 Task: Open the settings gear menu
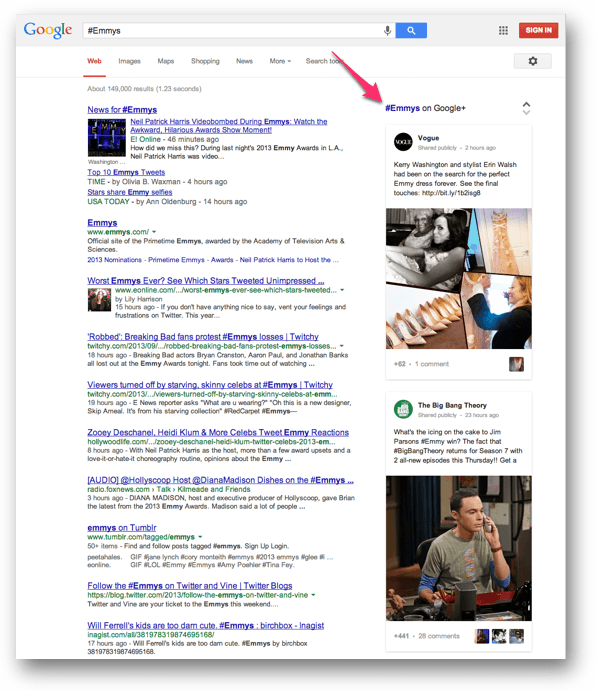click(533, 61)
